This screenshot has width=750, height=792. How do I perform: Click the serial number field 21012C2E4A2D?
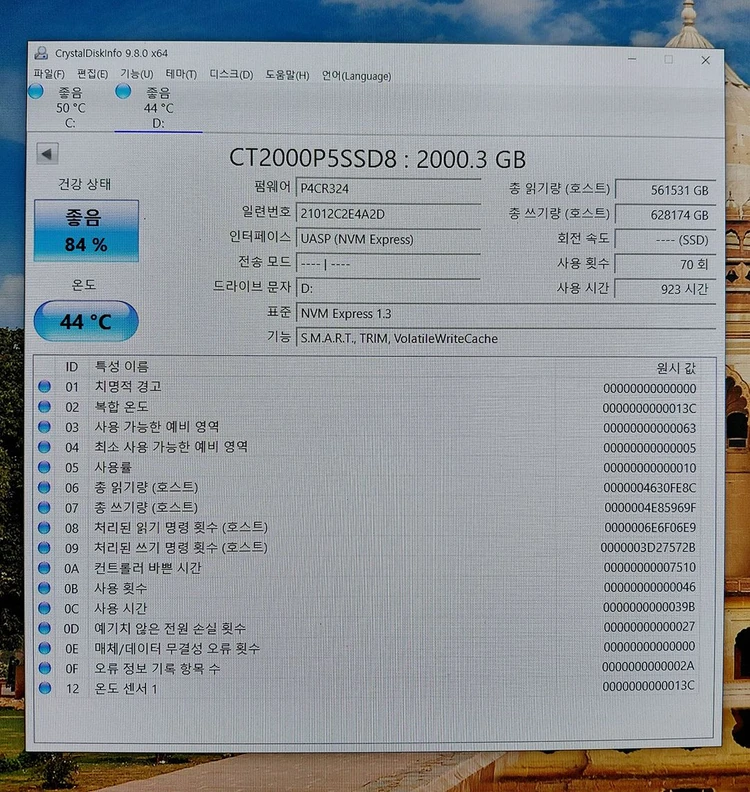[388, 214]
